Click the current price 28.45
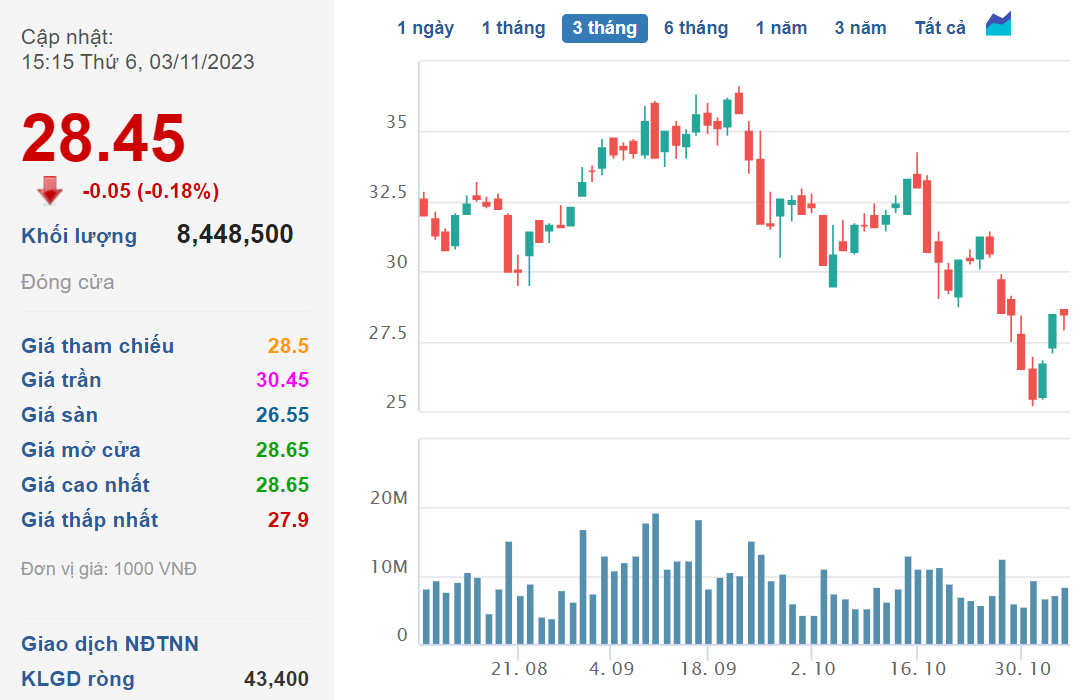 [104, 138]
